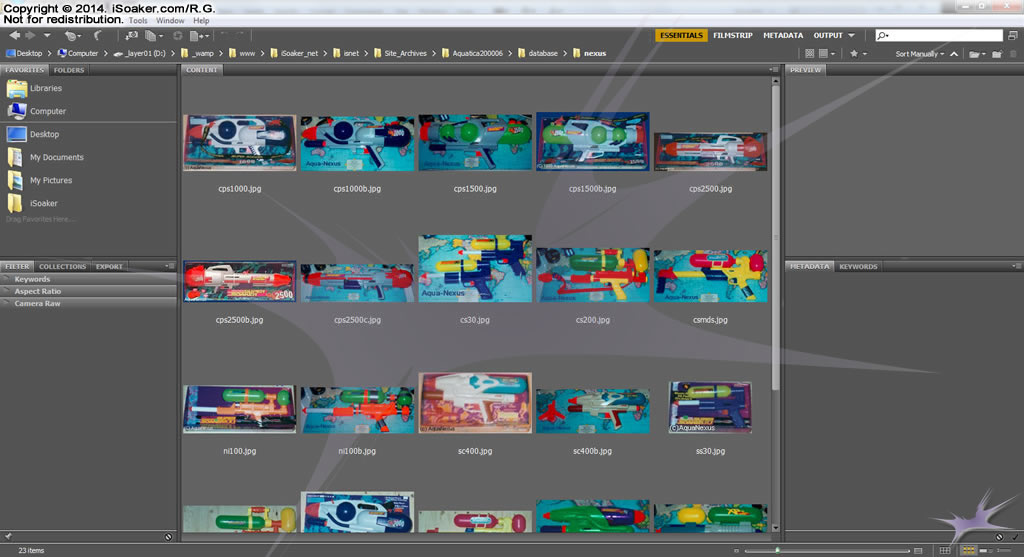Viewport: 1024px width, 557px height.
Task: Navigate to Desktop in the path bar
Action: 24,54
